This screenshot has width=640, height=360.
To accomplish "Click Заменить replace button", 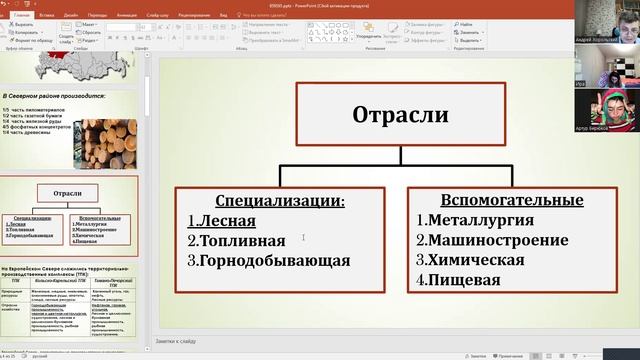I will tap(469, 32).
